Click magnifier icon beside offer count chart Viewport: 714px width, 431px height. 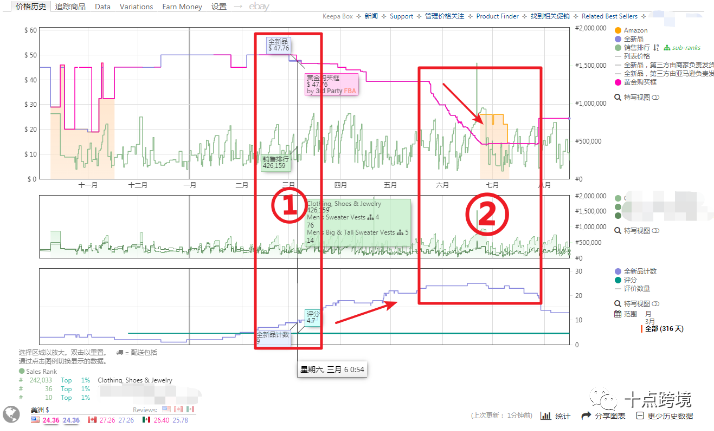pos(617,304)
